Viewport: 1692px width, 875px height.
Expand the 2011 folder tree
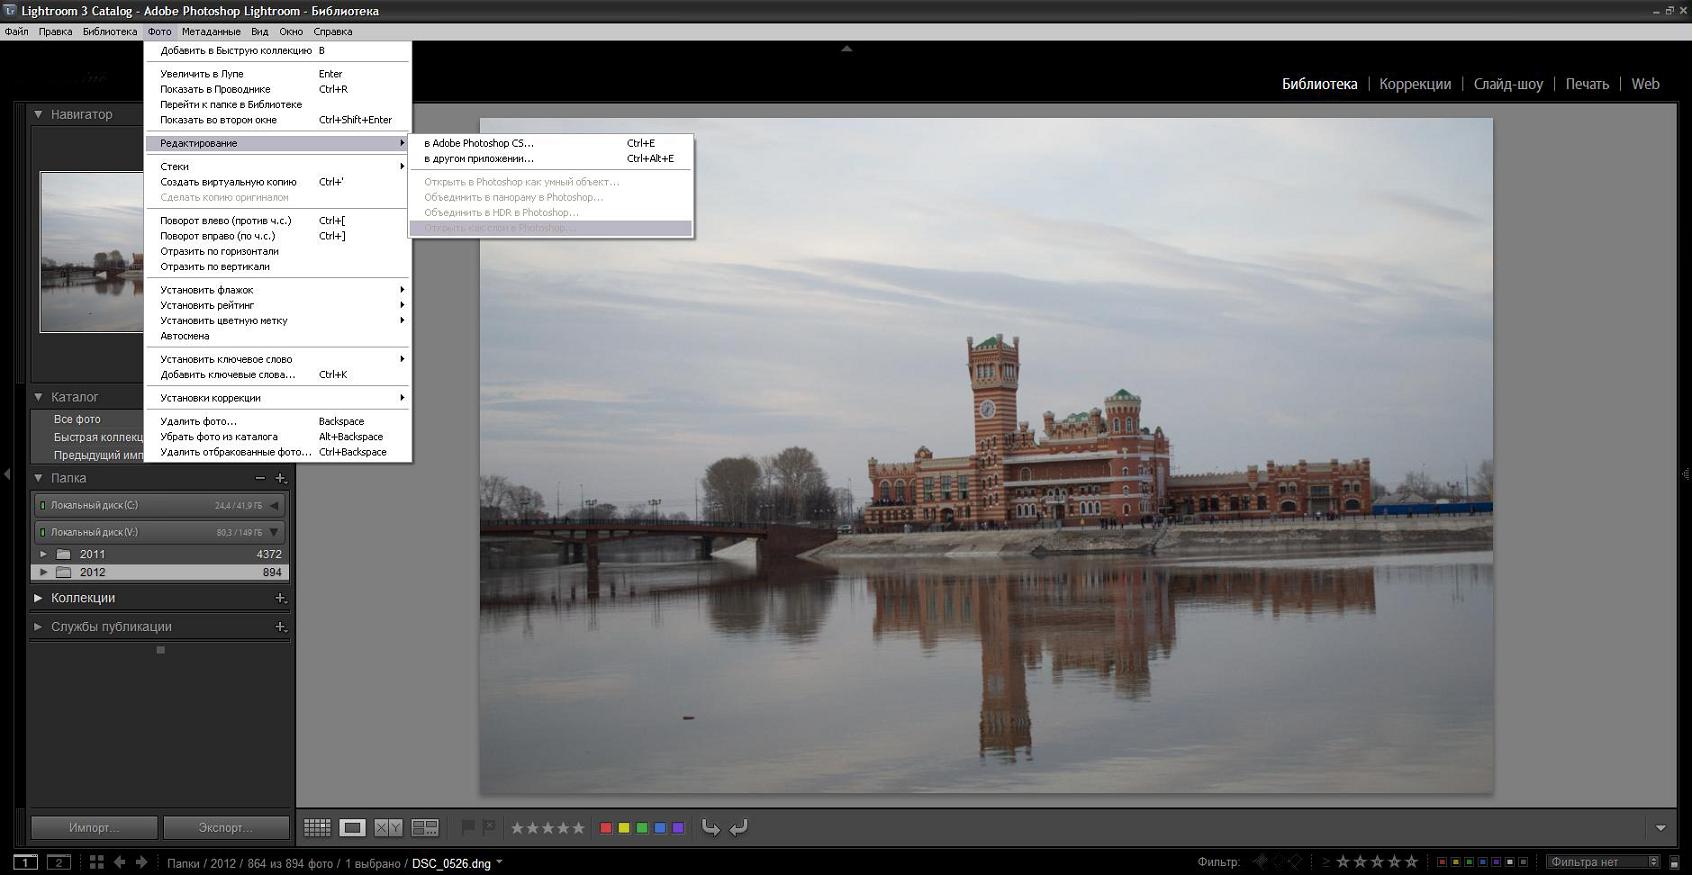pyautogui.click(x=43, y=554)
